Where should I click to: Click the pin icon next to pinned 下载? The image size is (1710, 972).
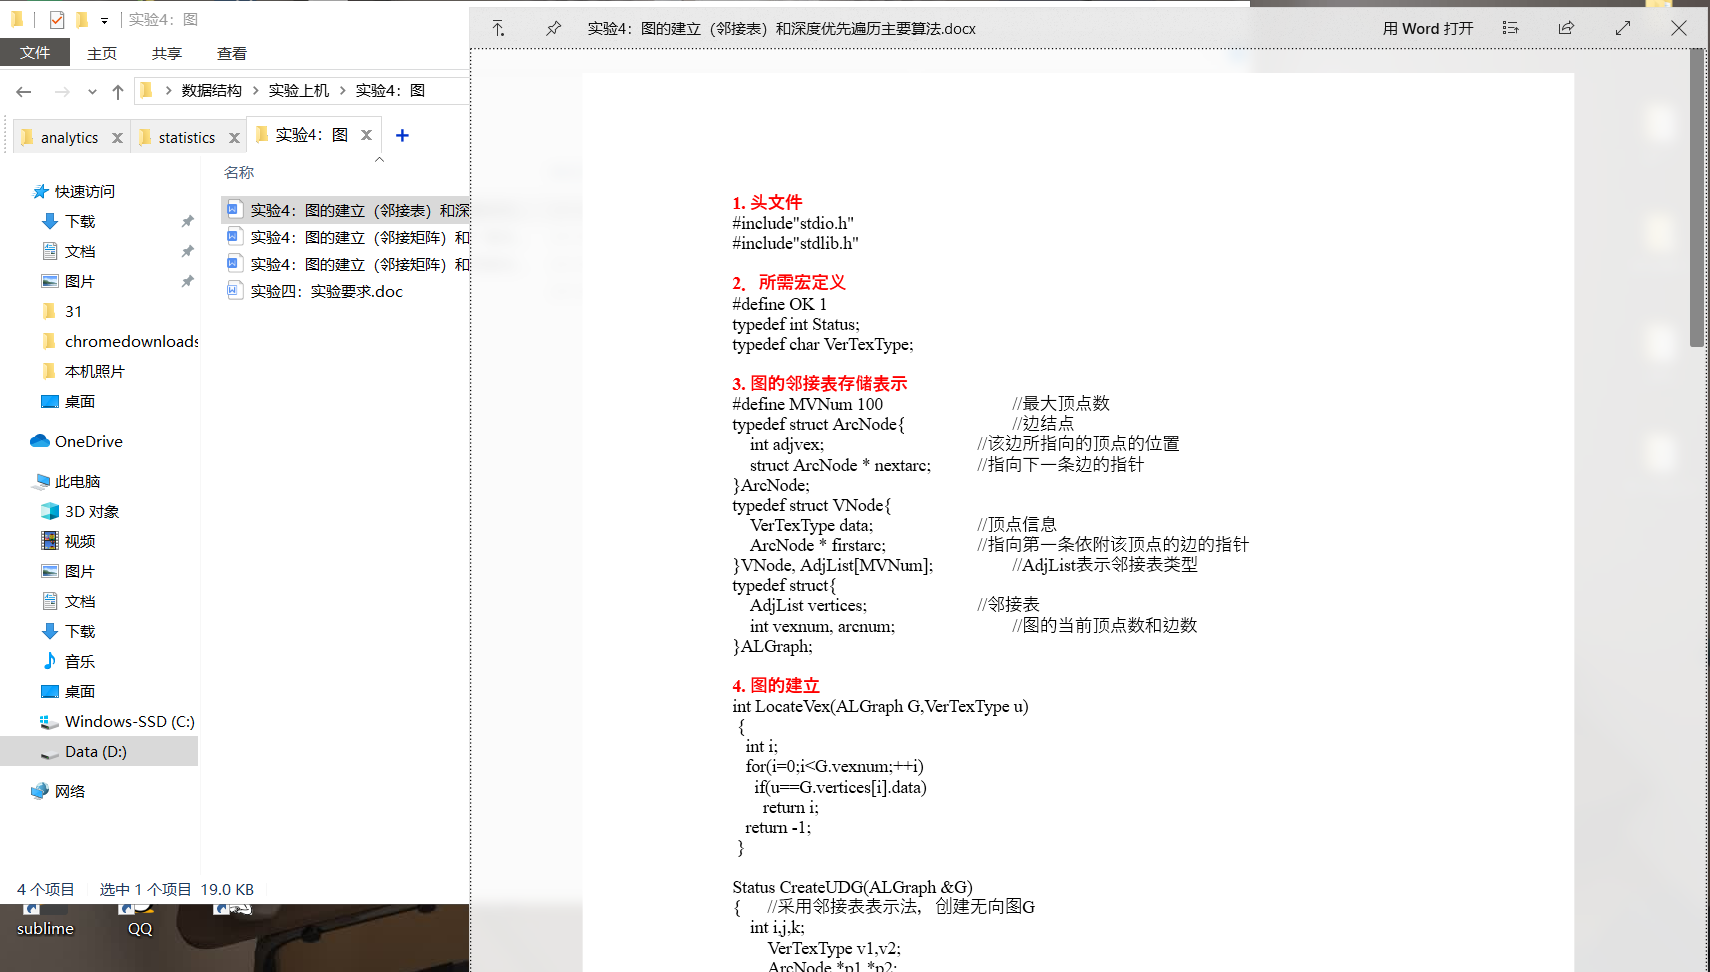pyautogui.click(x=187, y=221)
